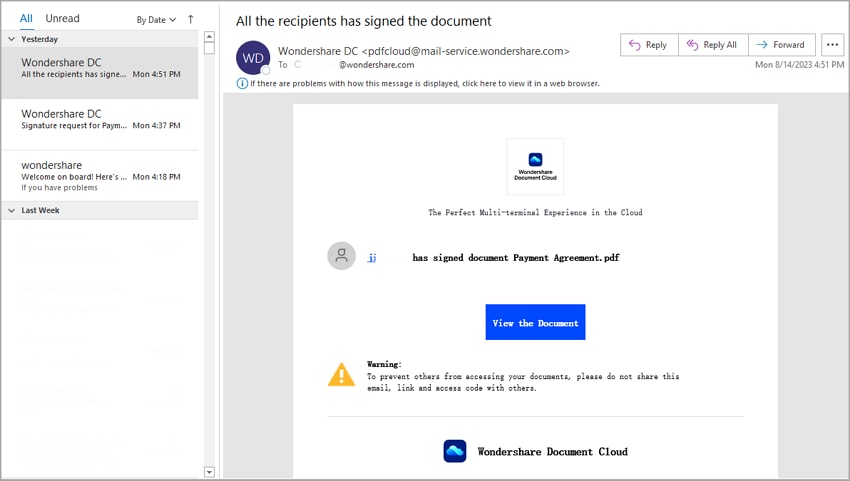Click the footer Wondershare Document Cloud icon
This screenshot has width=850, height=481.
point(454,451)
